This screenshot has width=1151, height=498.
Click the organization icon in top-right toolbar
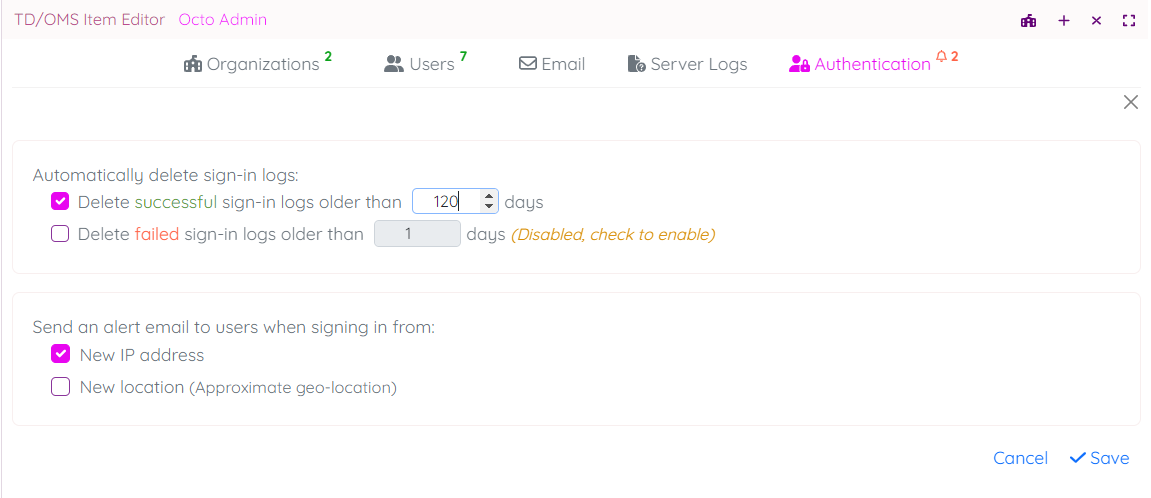click(x=1028, y=20)
